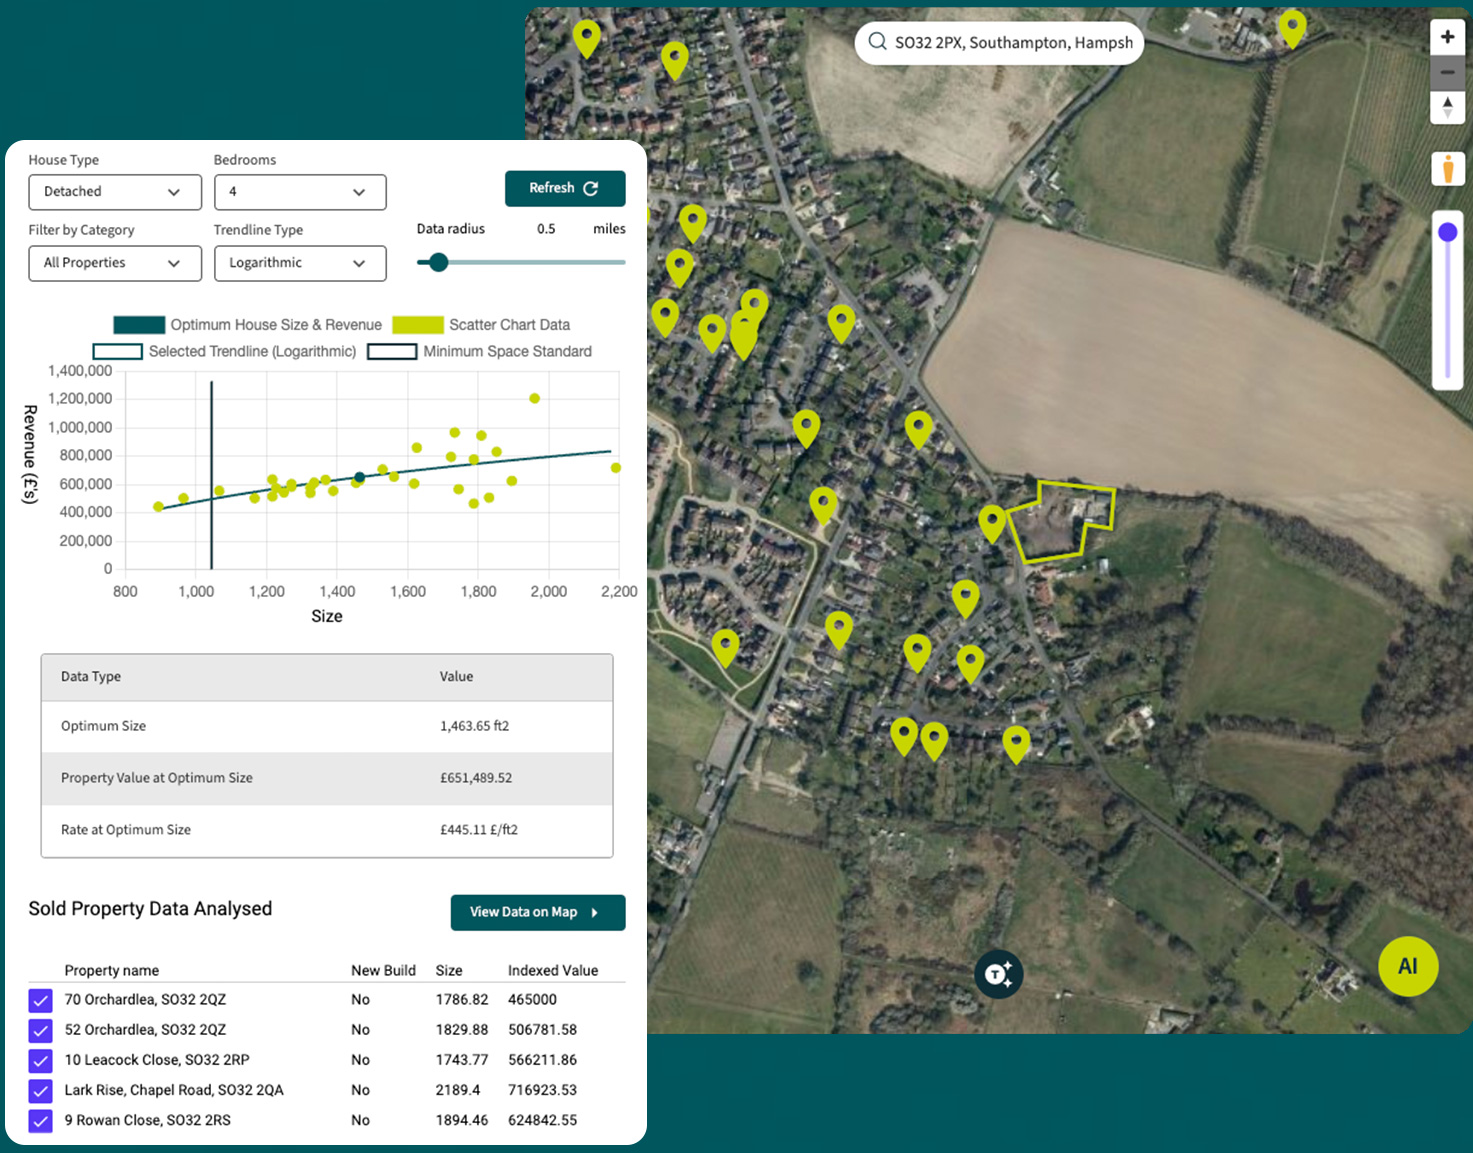Click the dark optimum point on chart
1473x1153 pixels.
(359, 477)
